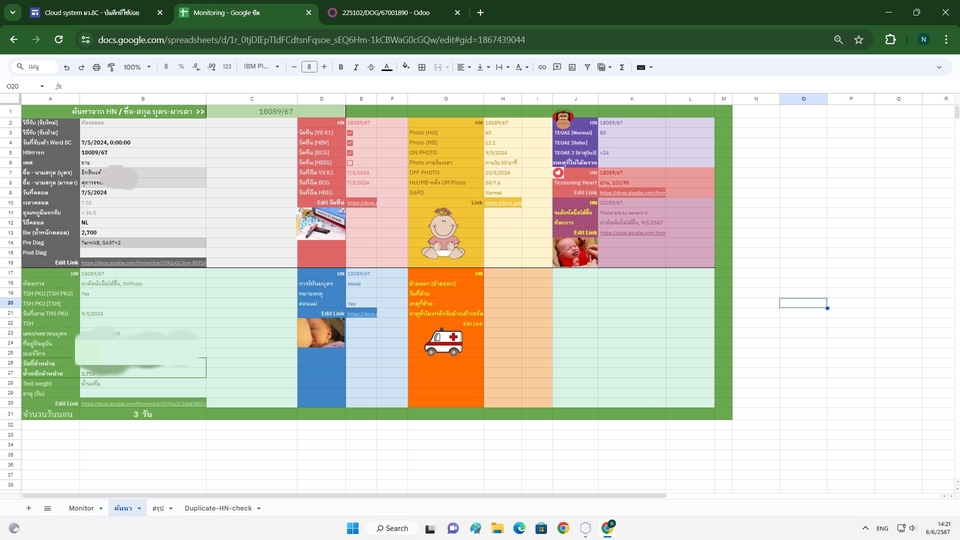Click the taskbar Search box

(392, 528)
